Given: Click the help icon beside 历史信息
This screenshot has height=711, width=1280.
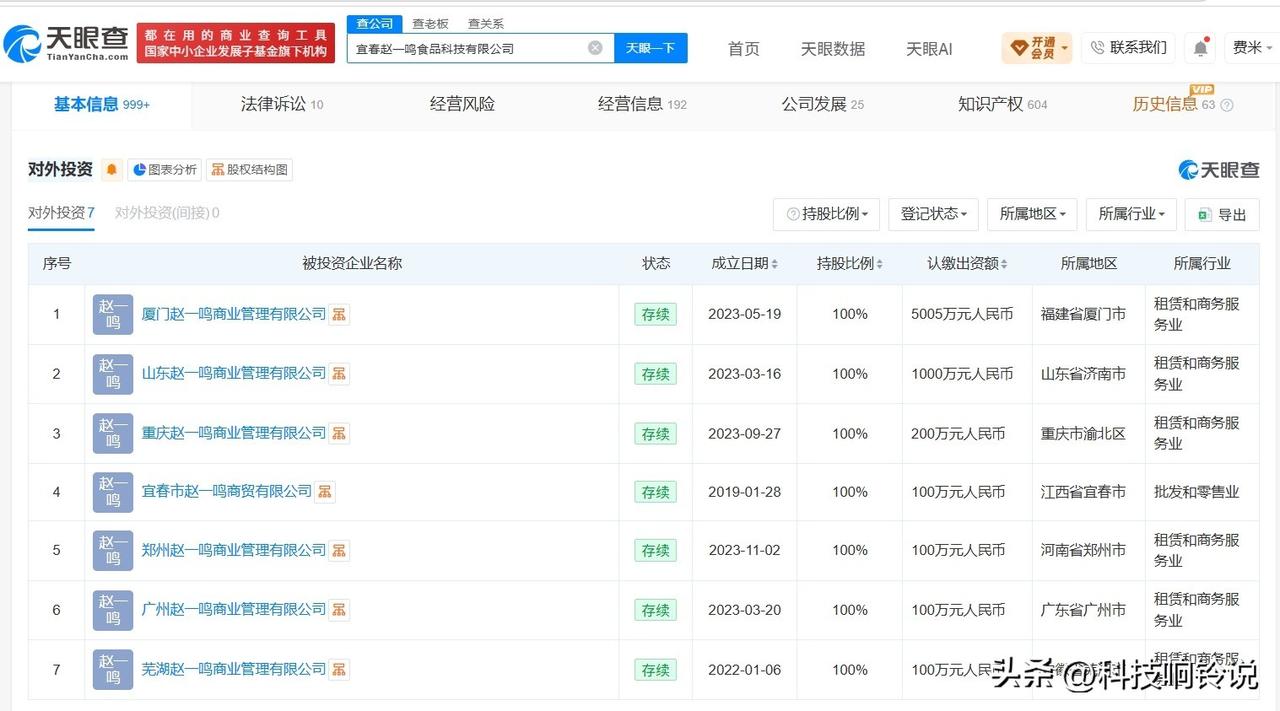Looking at the screenshot, I should [1227, 105].
